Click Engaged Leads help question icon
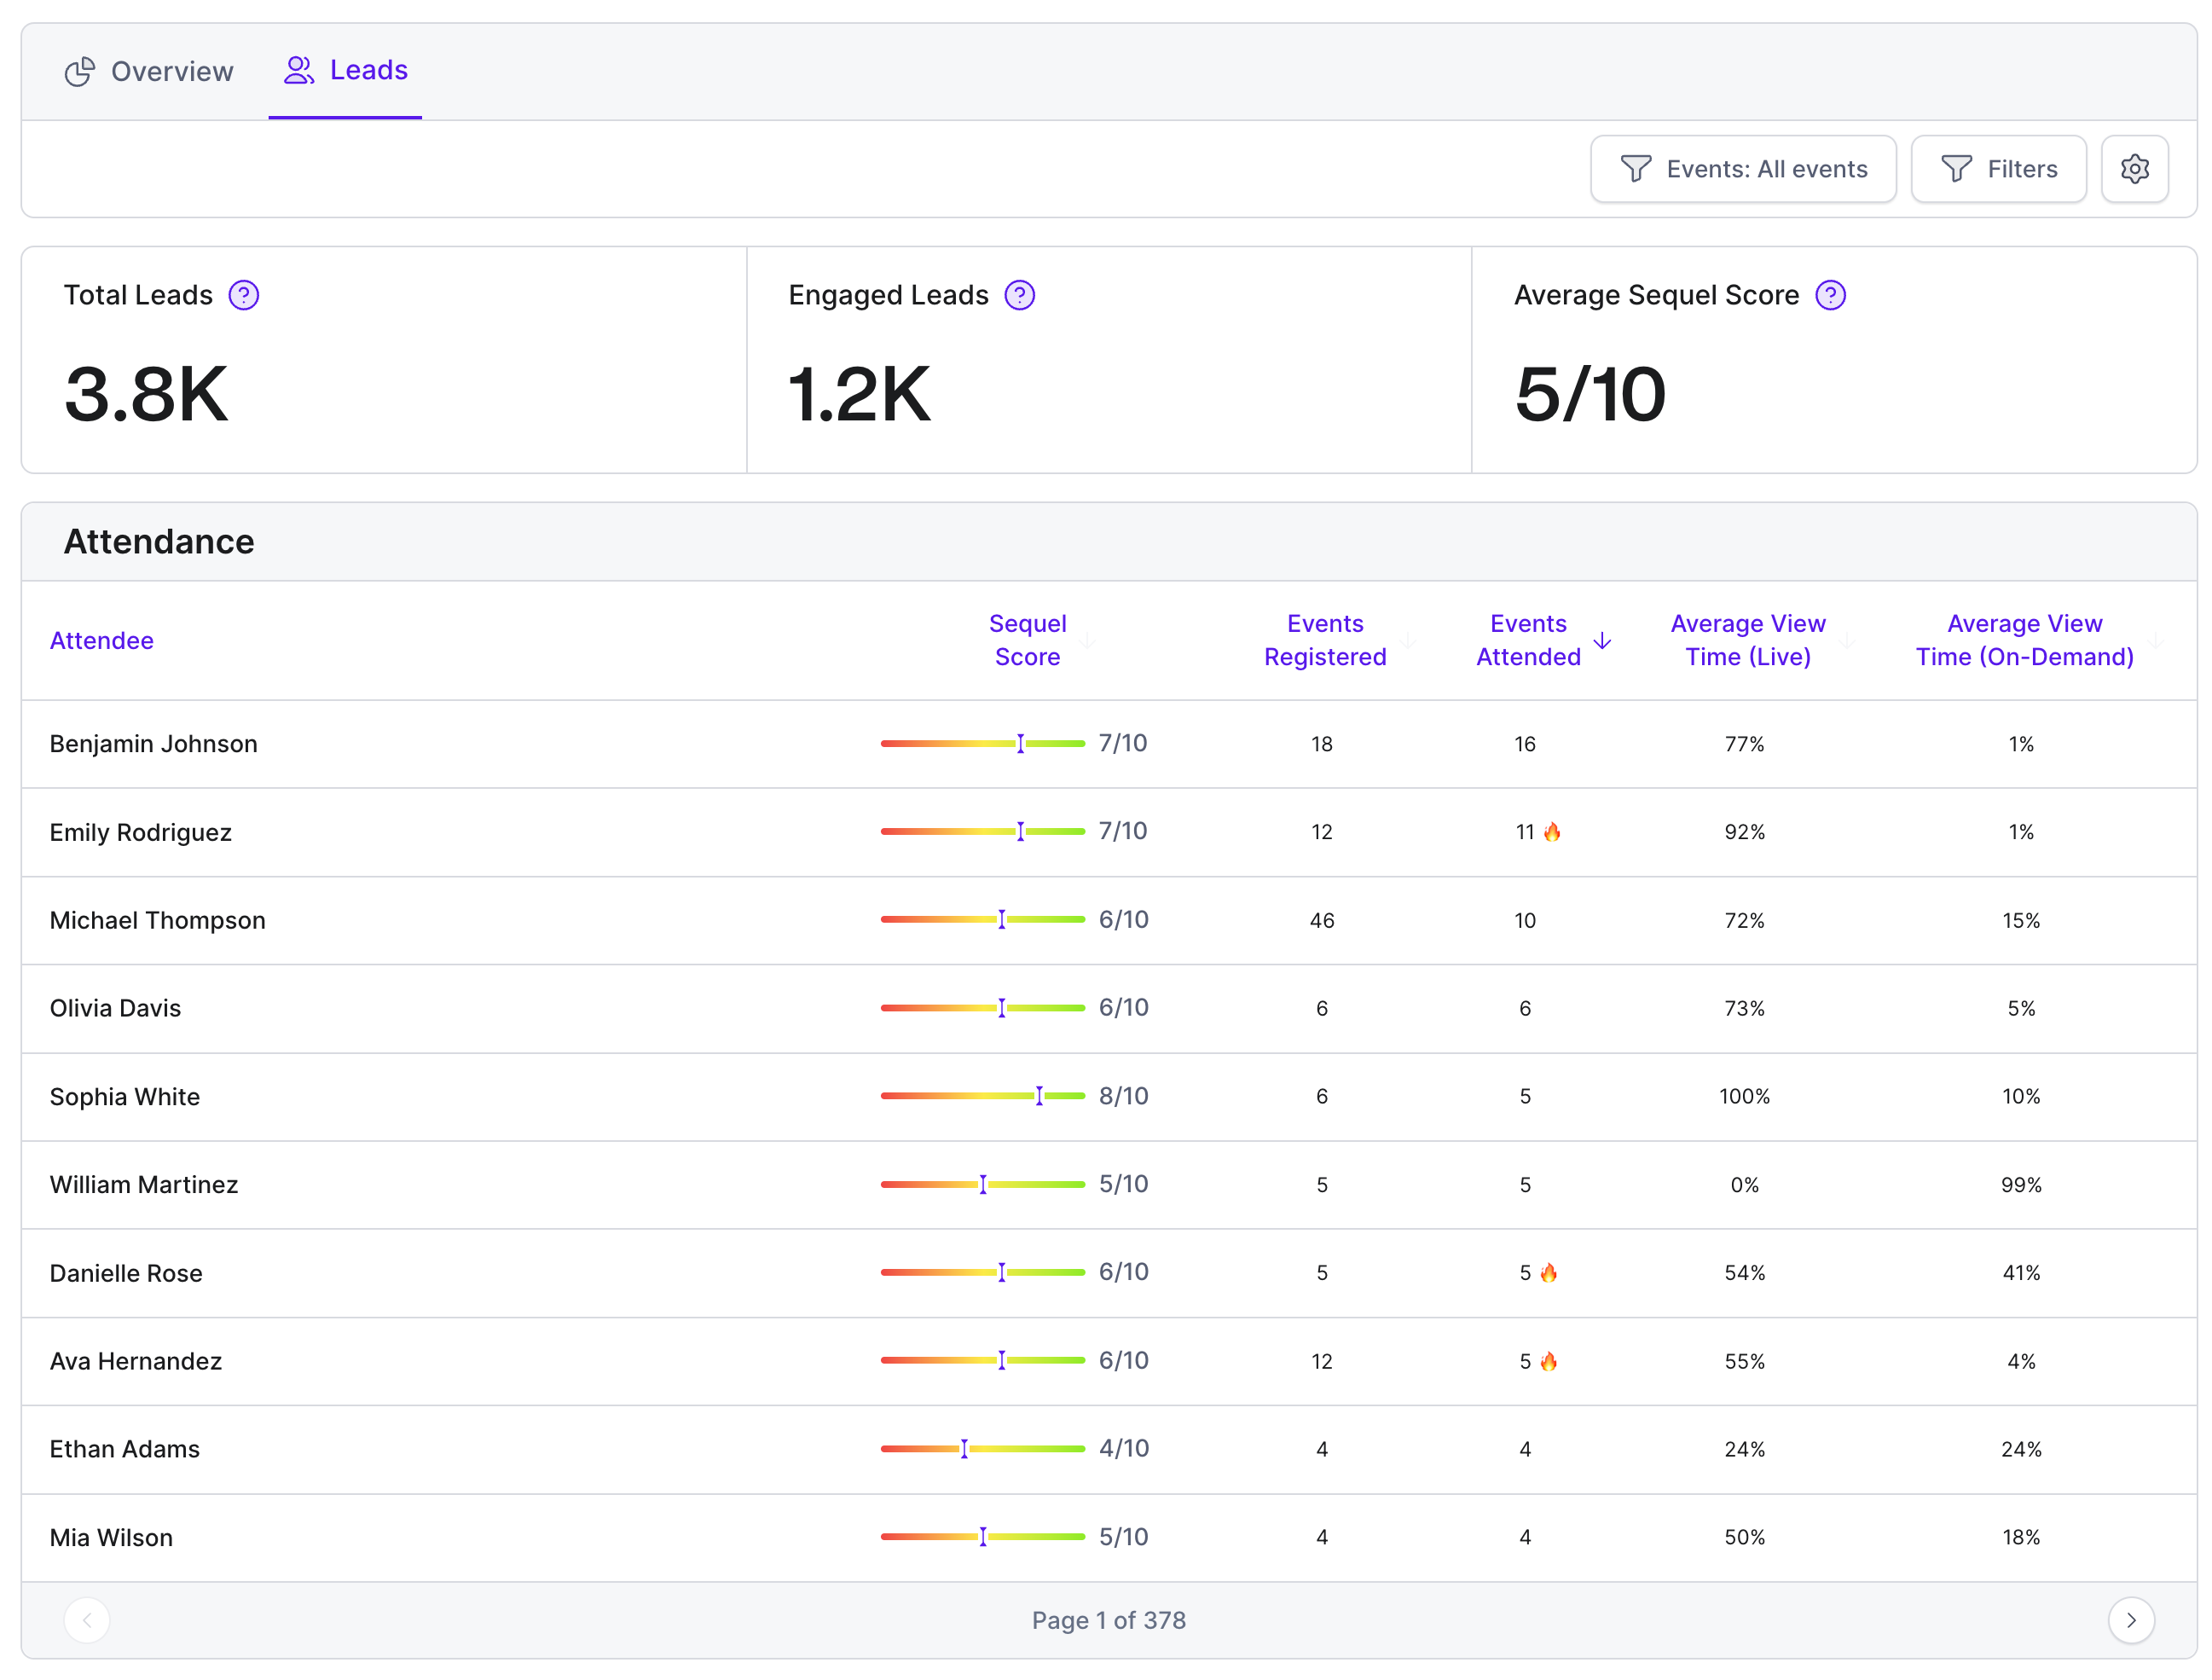This screenshot has width=2212, height=1680. point(1019,296)
